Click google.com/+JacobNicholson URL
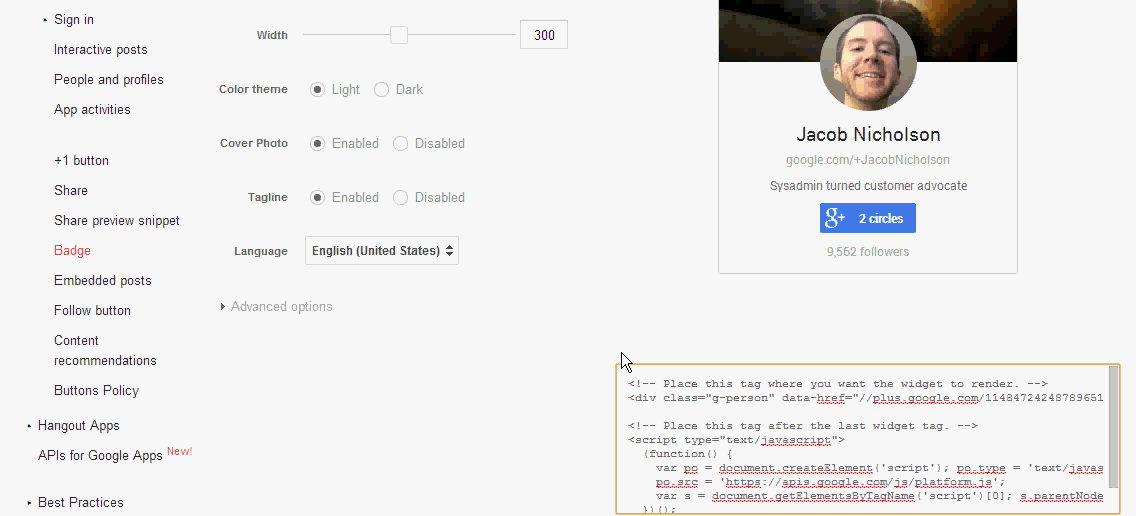 [868, 160]
